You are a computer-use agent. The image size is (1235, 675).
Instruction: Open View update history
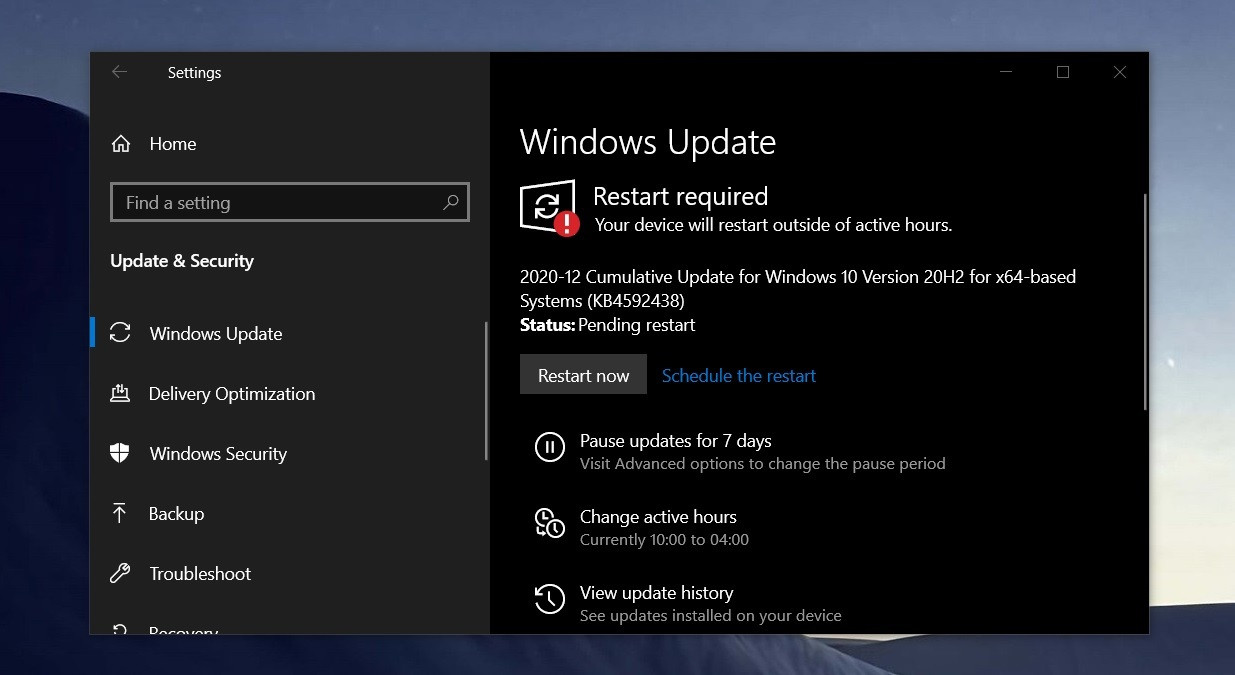[x=656, y=592]
